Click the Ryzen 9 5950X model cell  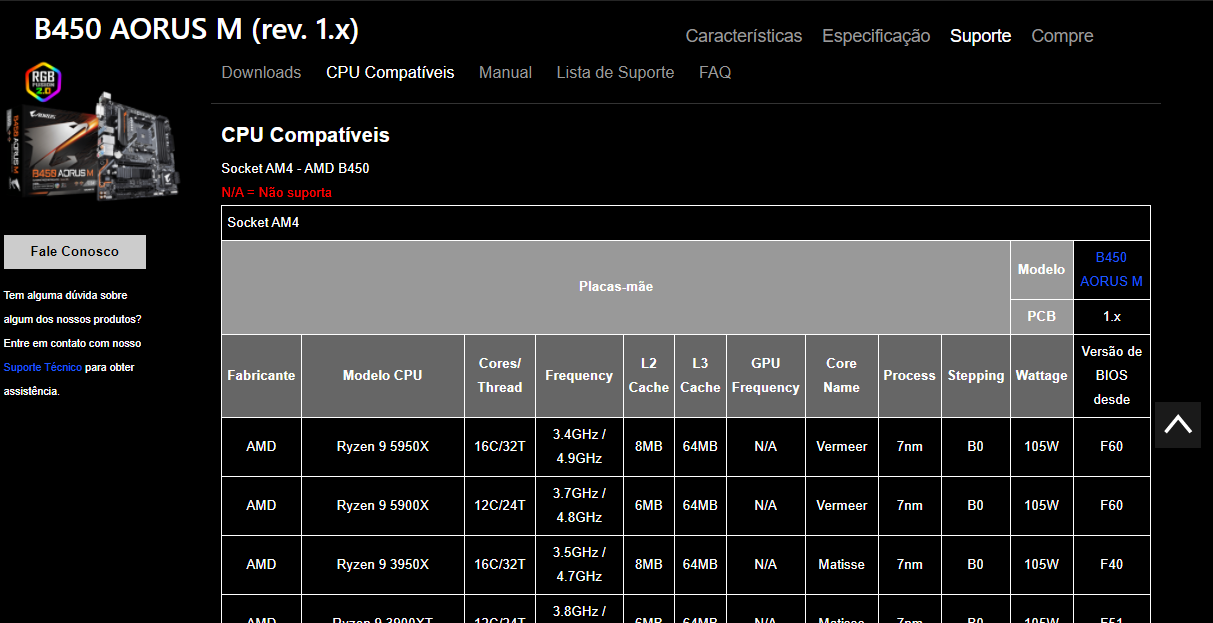point(383,447)
